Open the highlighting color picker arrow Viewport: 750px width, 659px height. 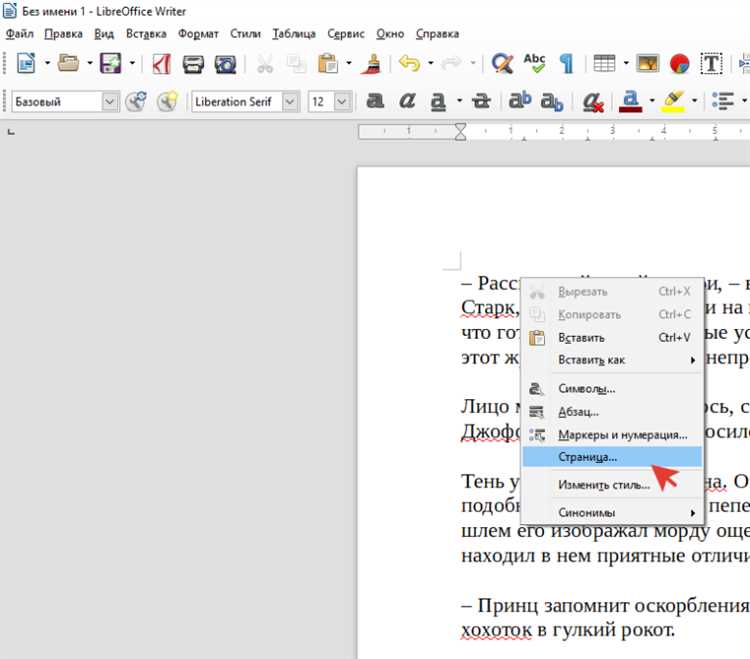(695, 101)
